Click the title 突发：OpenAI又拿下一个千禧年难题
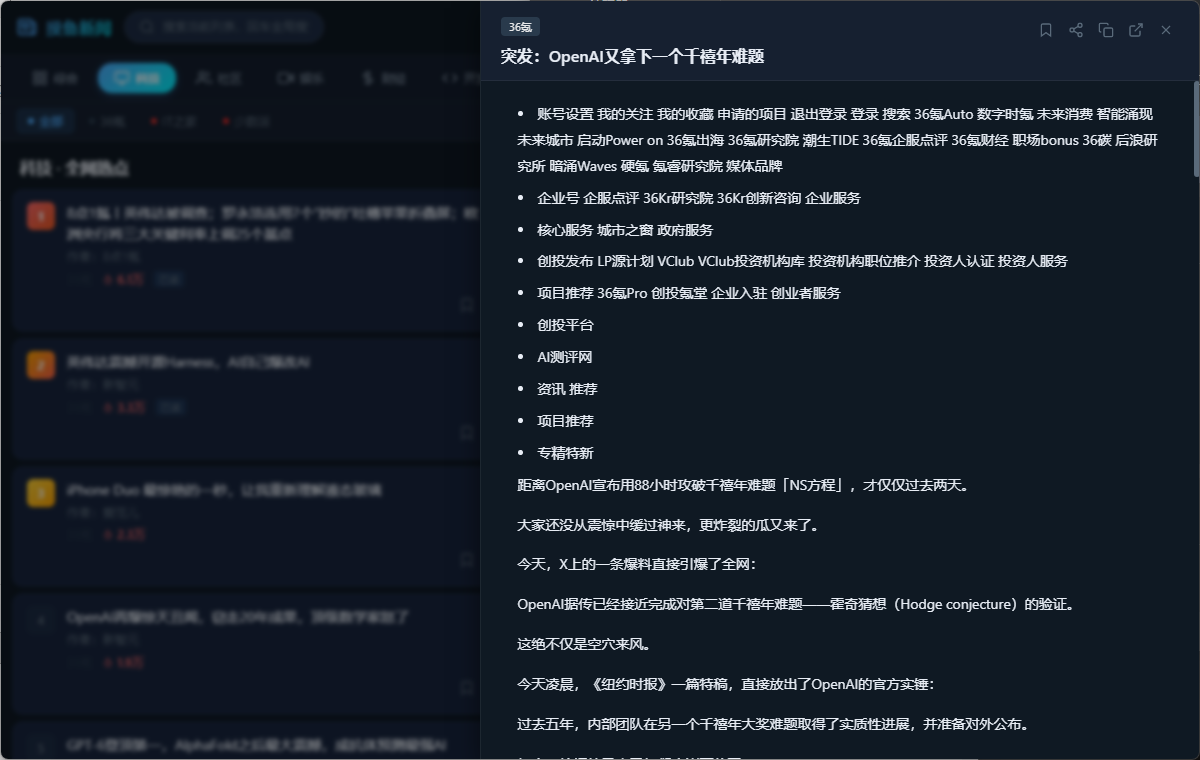The height and width of the screenshot is (760, 1200). pos(632,56)
